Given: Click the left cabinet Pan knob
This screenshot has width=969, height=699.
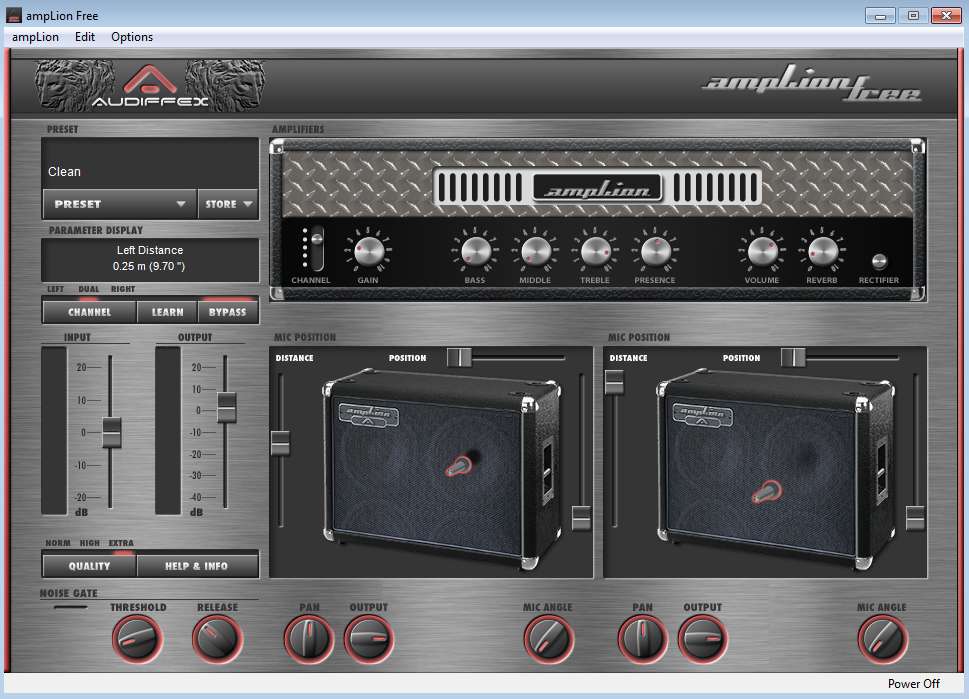Looking at the screenshot, I should [x=308, y=638].
